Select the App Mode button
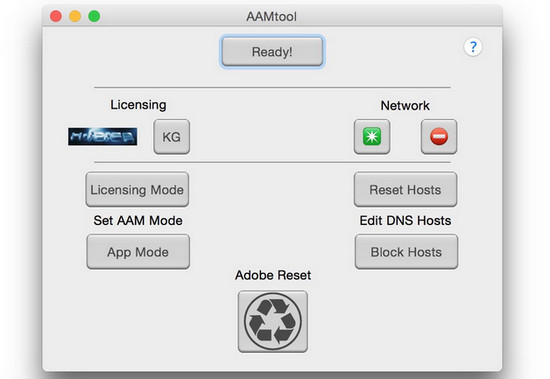 click(x=138, y=252)
